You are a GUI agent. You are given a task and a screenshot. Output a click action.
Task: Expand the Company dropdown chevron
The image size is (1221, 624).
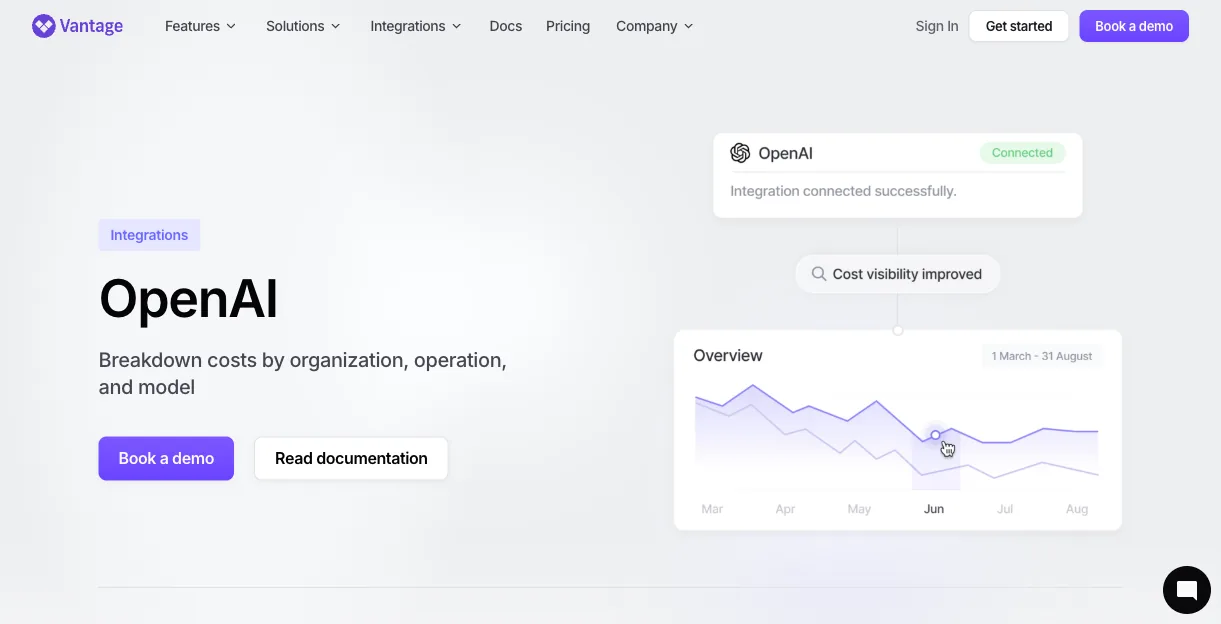pyautogui.click(x=688, y=27)
